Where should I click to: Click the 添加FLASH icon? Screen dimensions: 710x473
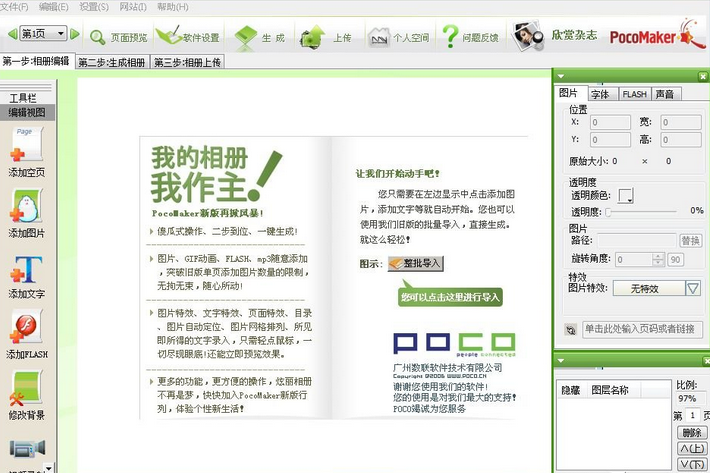pos(27,326)
